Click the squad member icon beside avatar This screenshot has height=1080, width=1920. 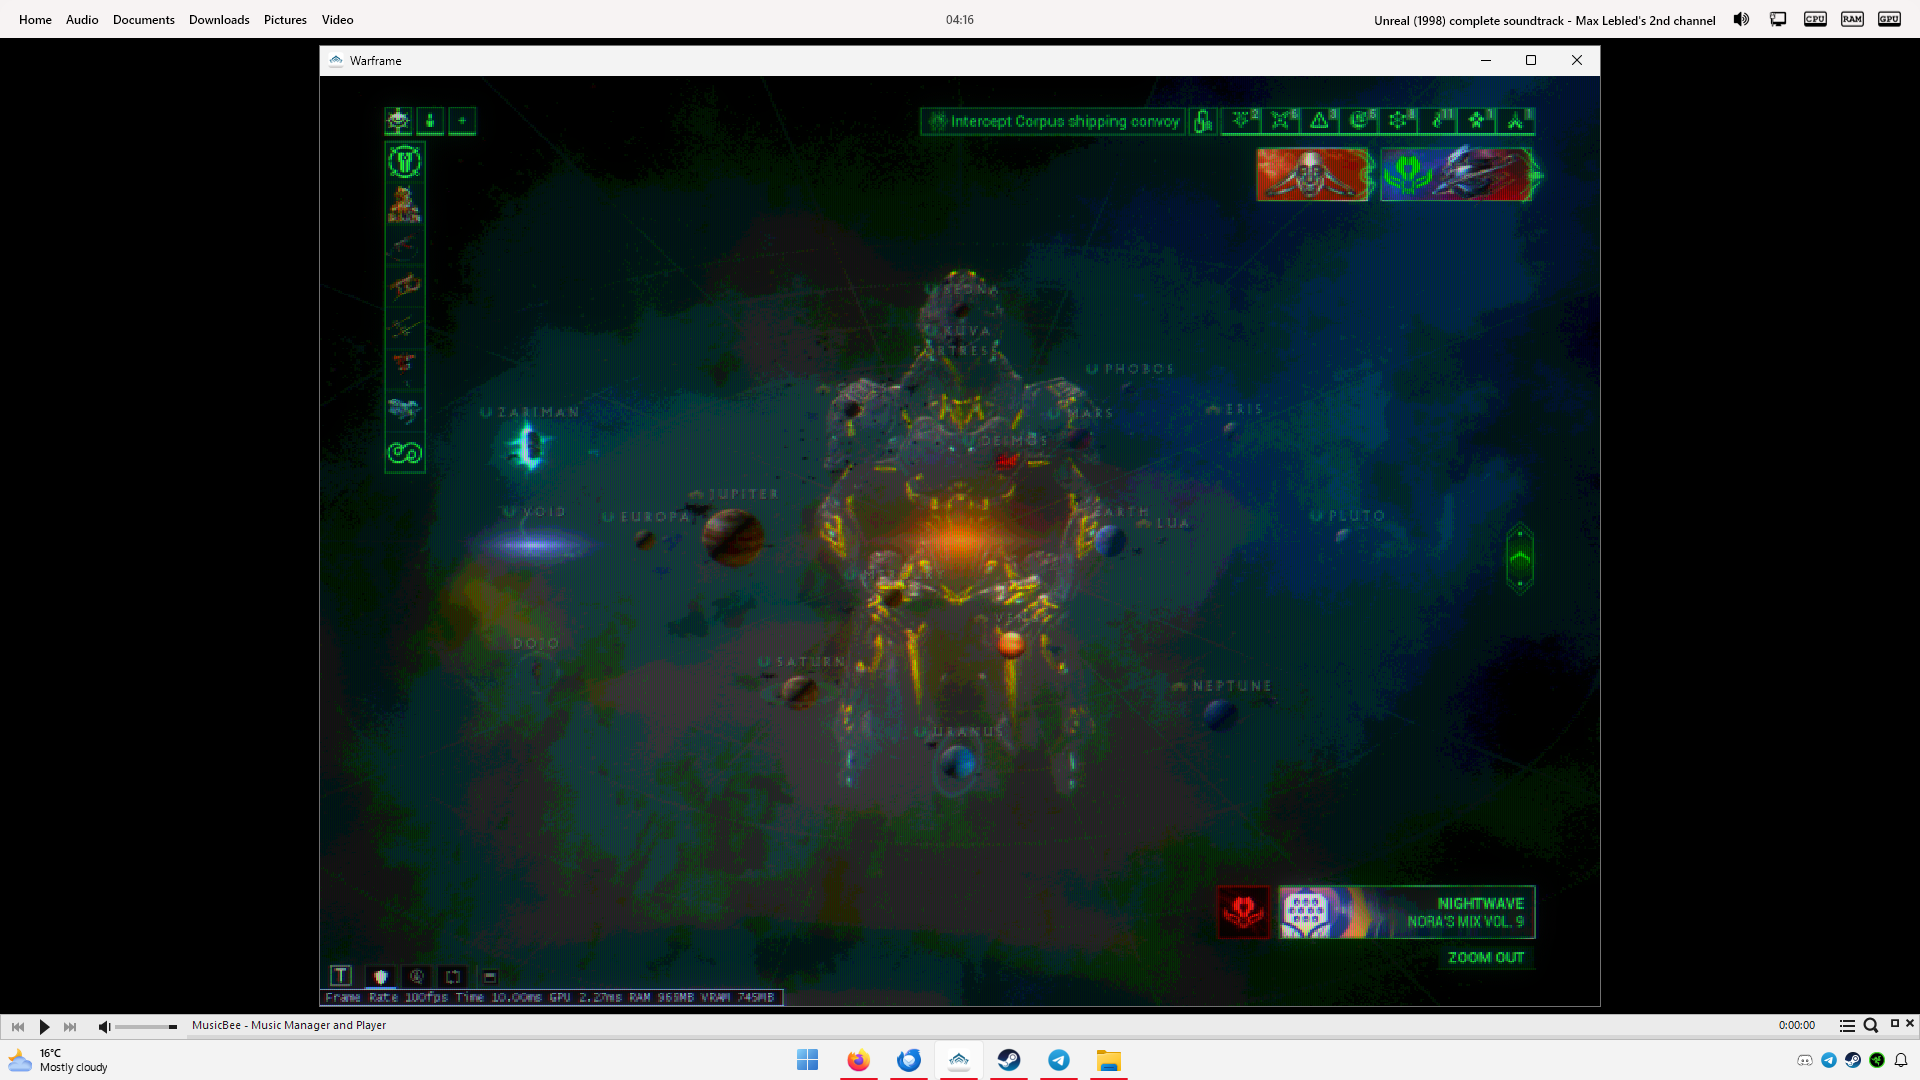pos(430,121)
